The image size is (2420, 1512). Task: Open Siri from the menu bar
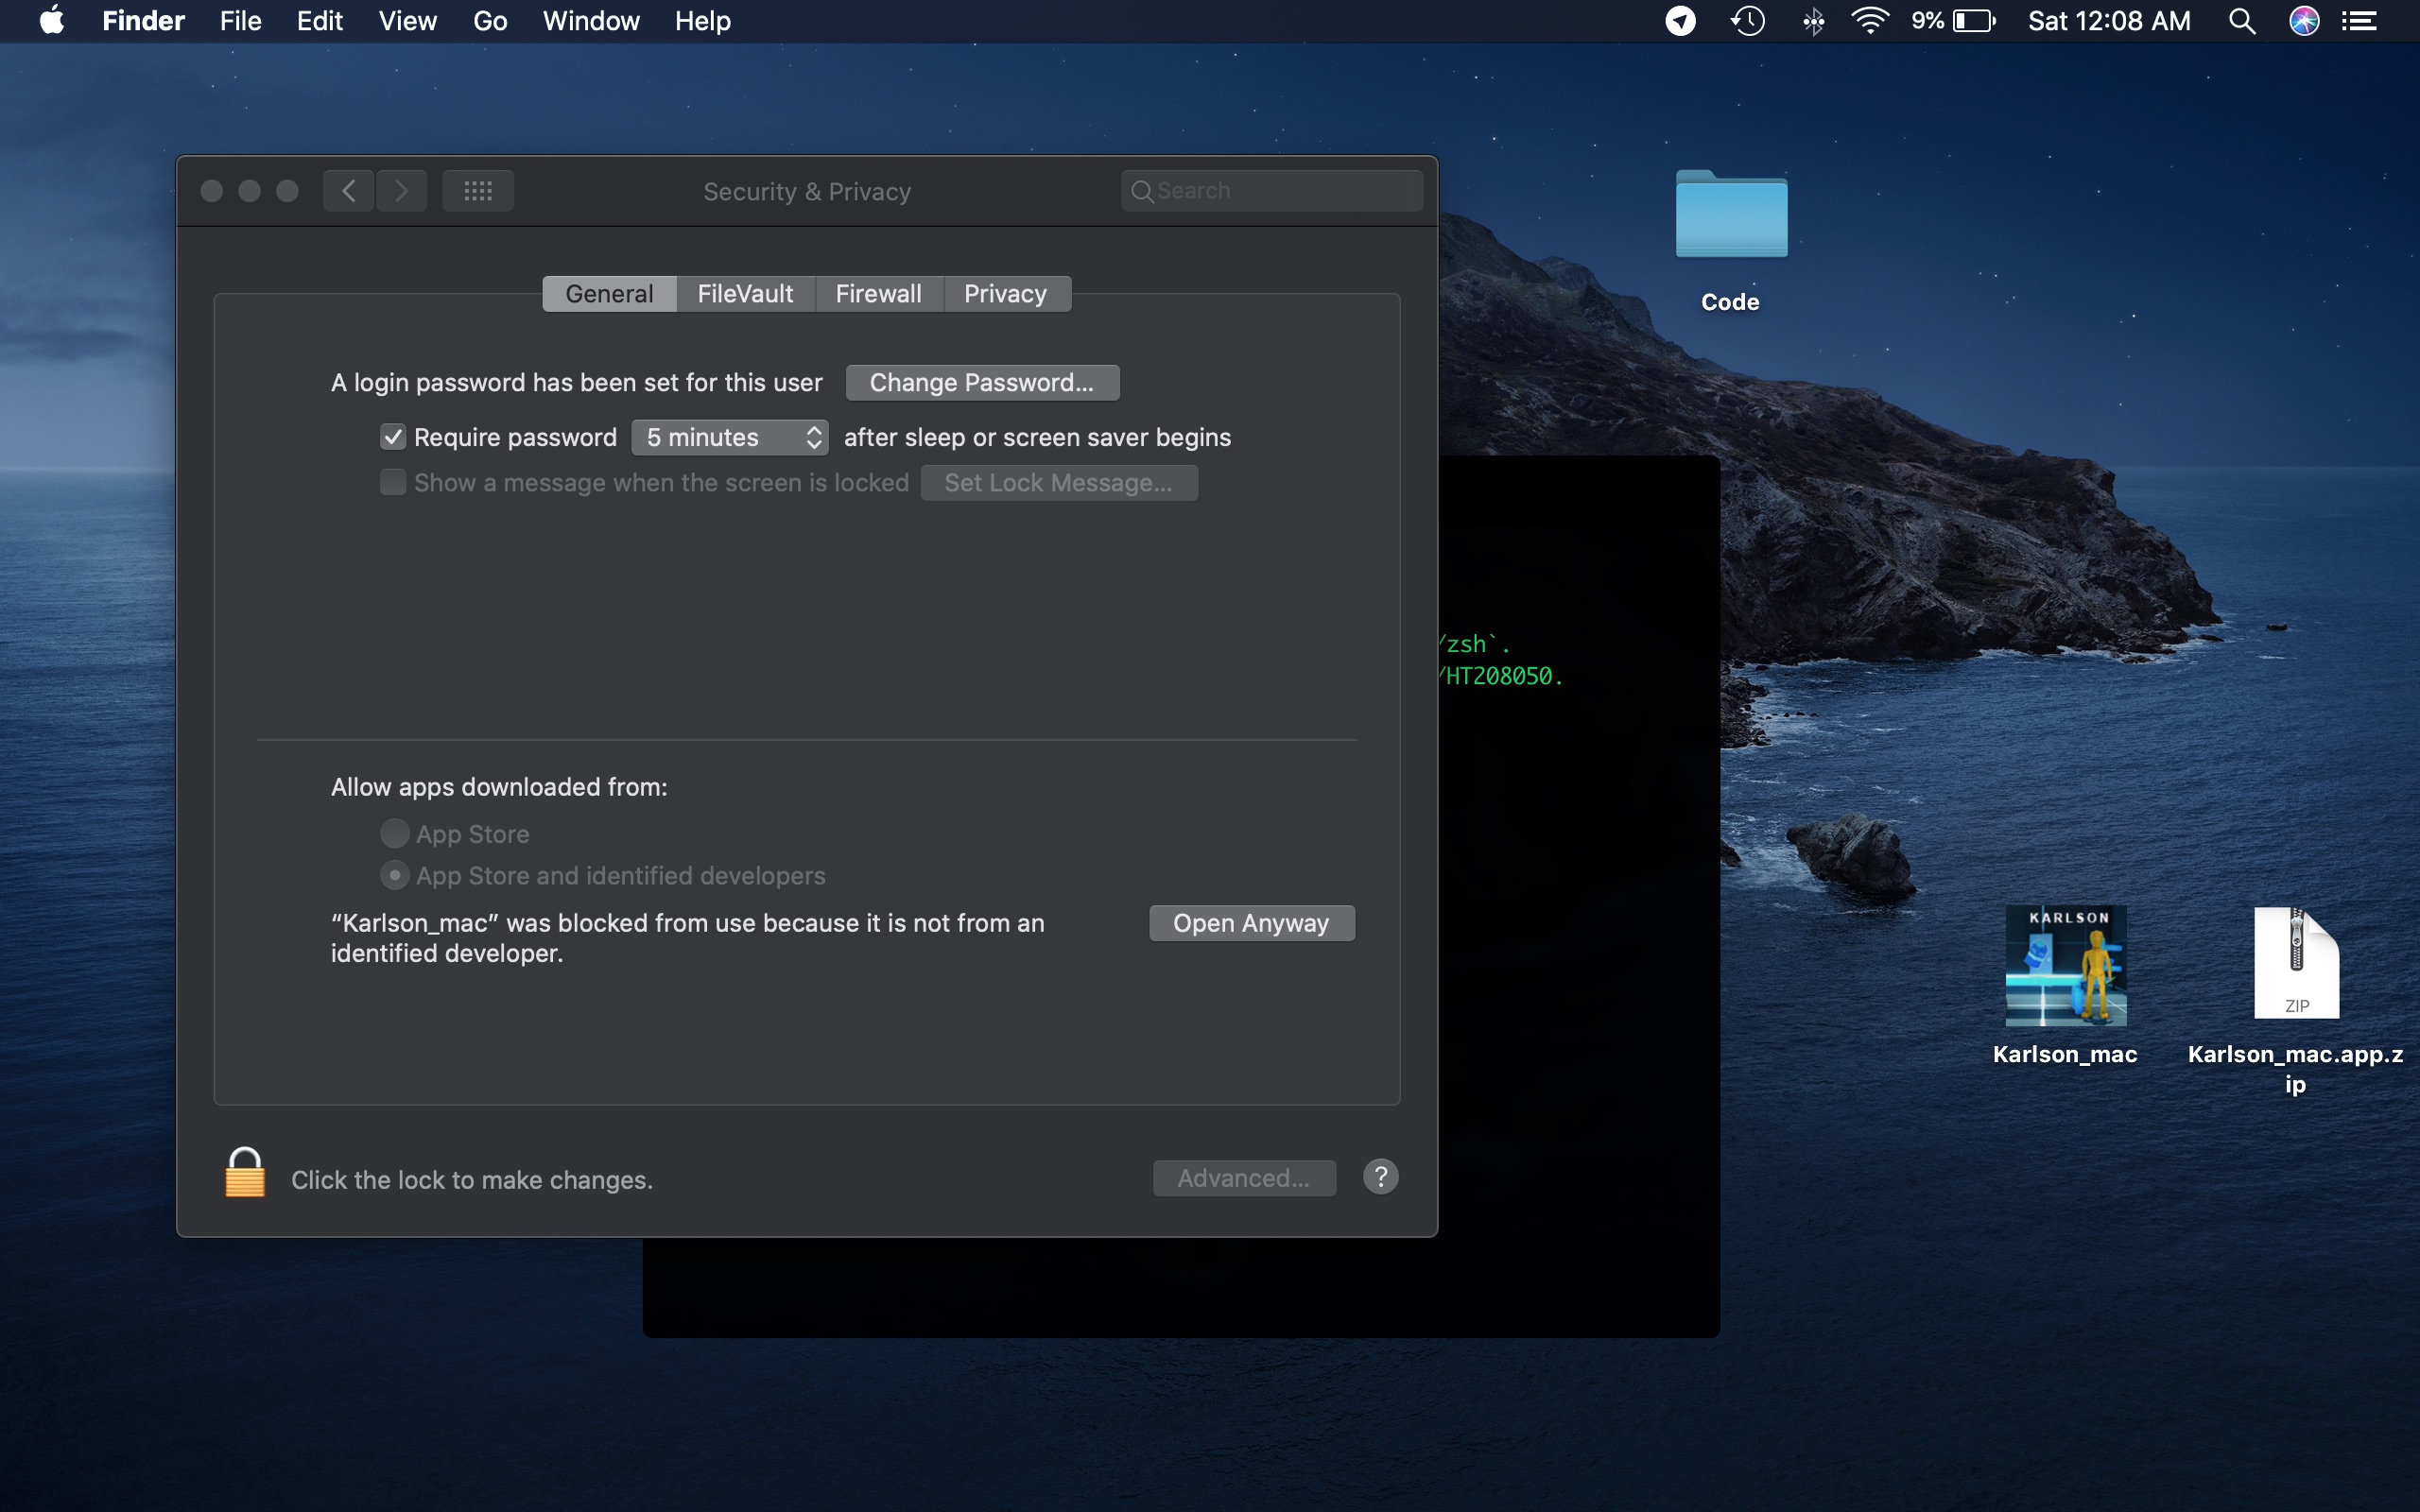(x=2304, y=21)
